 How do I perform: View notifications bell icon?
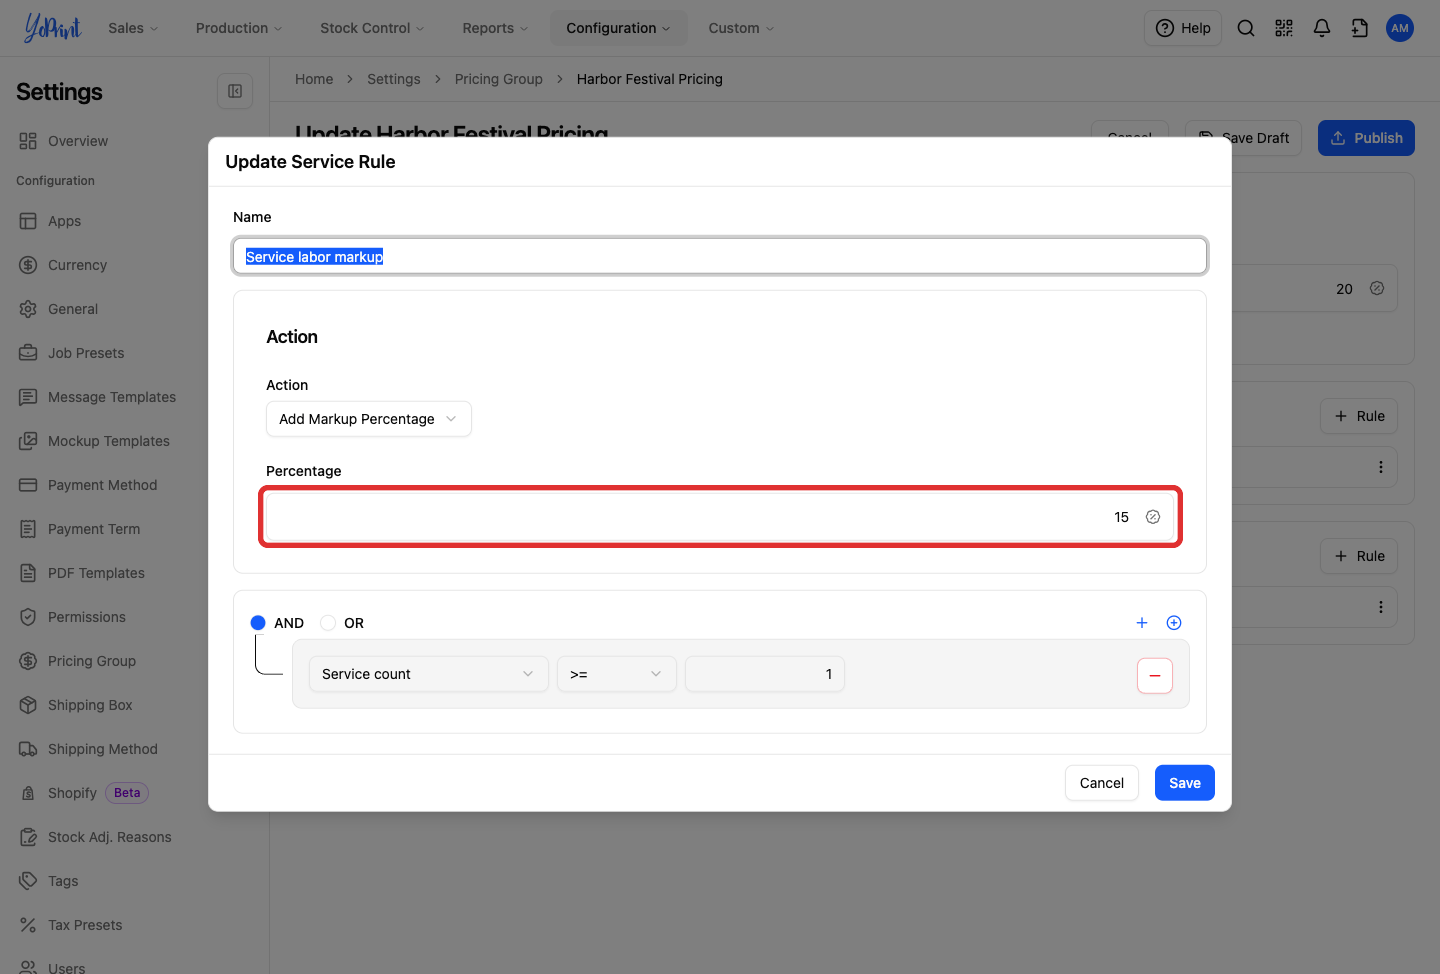[x=1322, y=28]
